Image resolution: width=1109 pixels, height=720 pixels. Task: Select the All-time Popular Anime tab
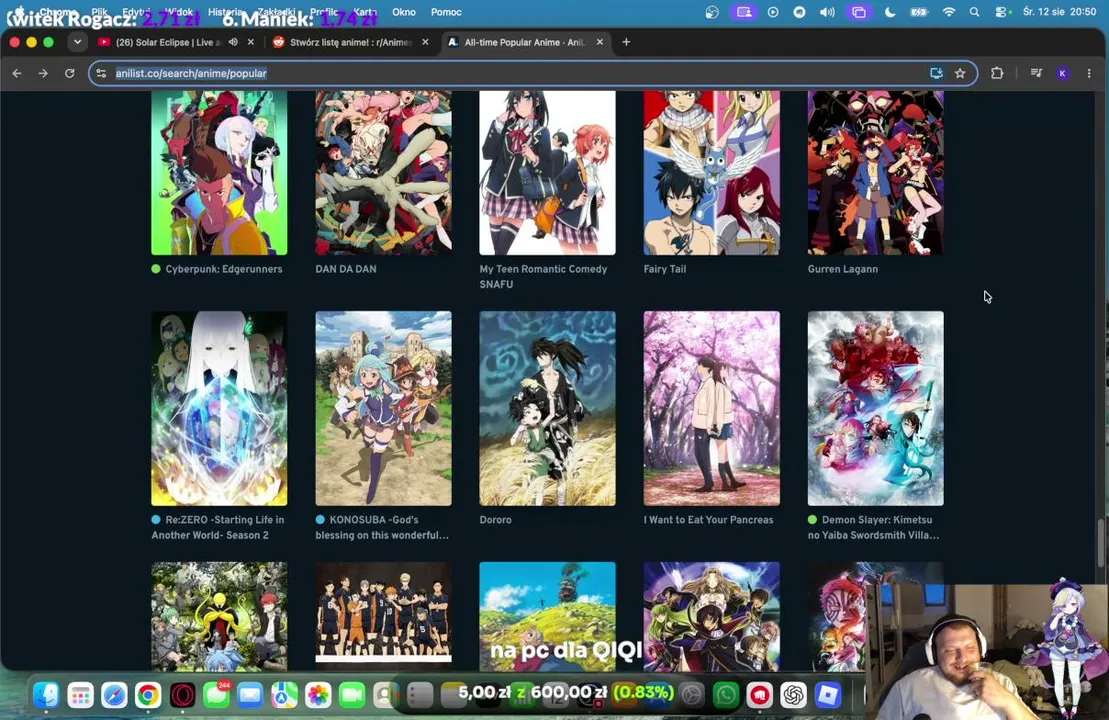tap(525, 42)
